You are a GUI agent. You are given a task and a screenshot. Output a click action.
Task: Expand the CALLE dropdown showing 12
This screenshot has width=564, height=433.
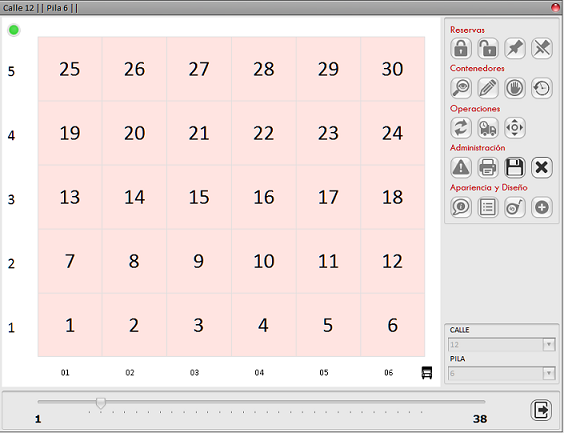coord(501,345)
